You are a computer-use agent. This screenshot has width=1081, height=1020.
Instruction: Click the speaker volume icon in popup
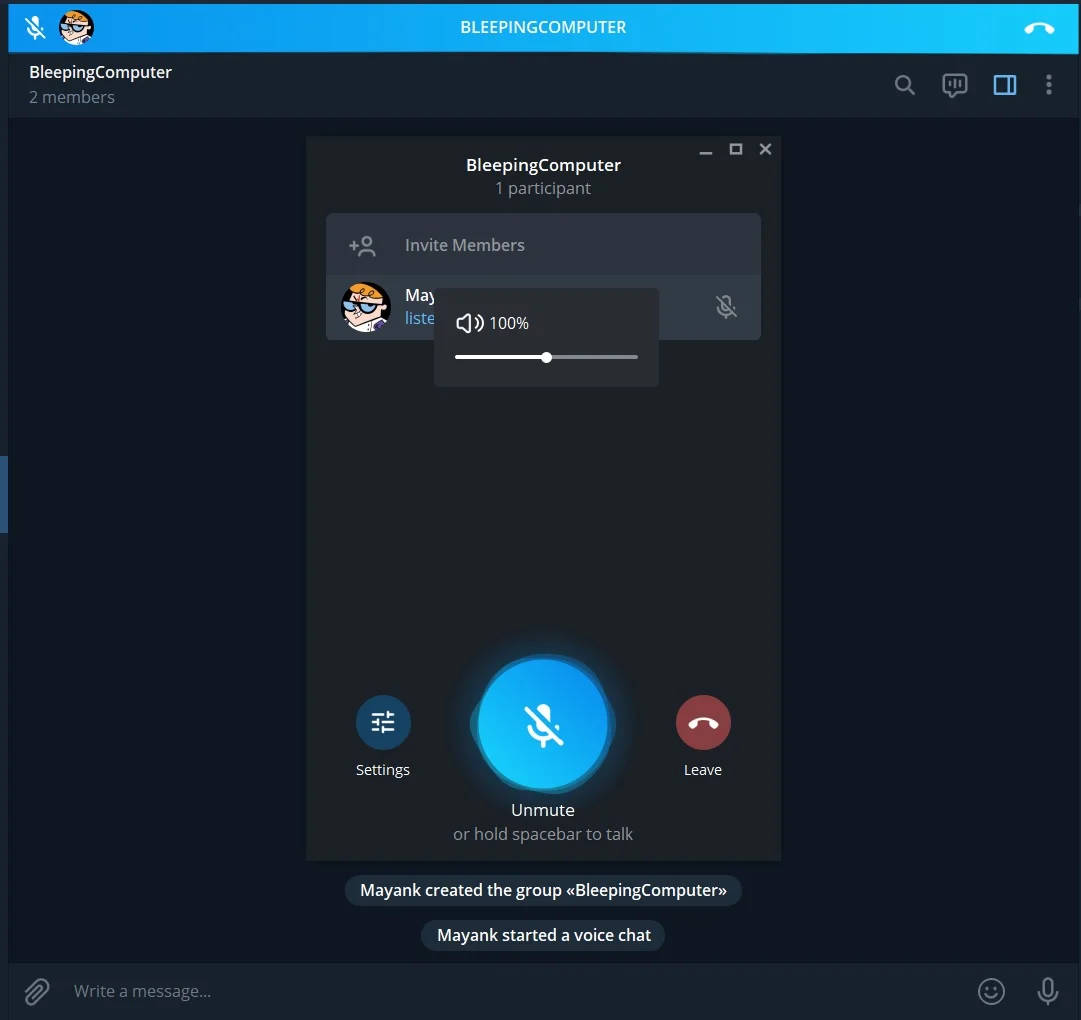point(469,323)
